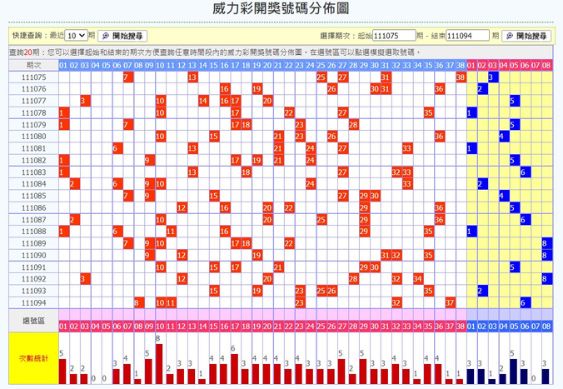Click the header column 01 in blue row
563x389 pixels.
(x=63, y=65)
